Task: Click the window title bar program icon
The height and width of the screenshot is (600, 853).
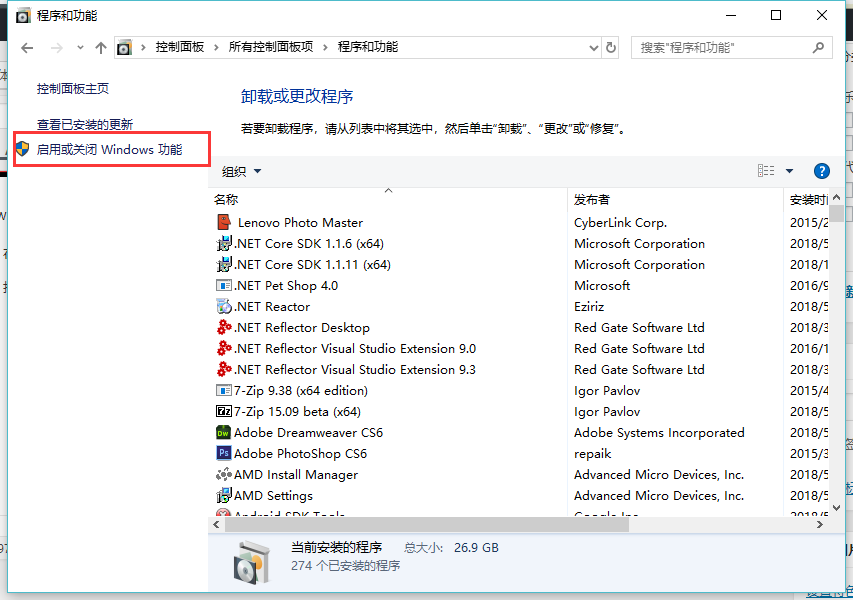Action: (23, 16)
